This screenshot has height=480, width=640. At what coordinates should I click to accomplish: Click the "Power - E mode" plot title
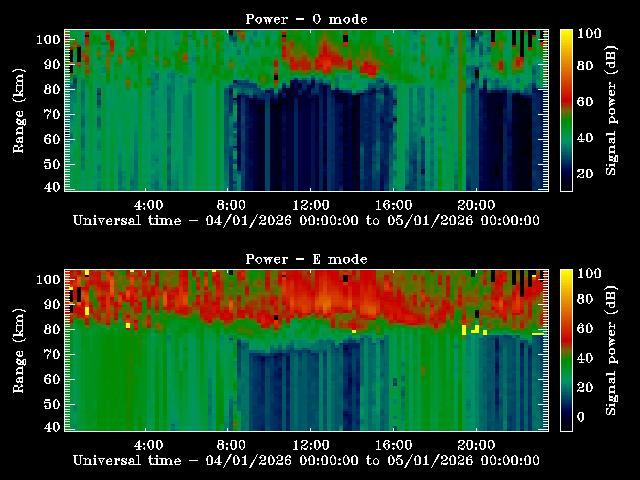pyautogui.click(x=306, y=259)
